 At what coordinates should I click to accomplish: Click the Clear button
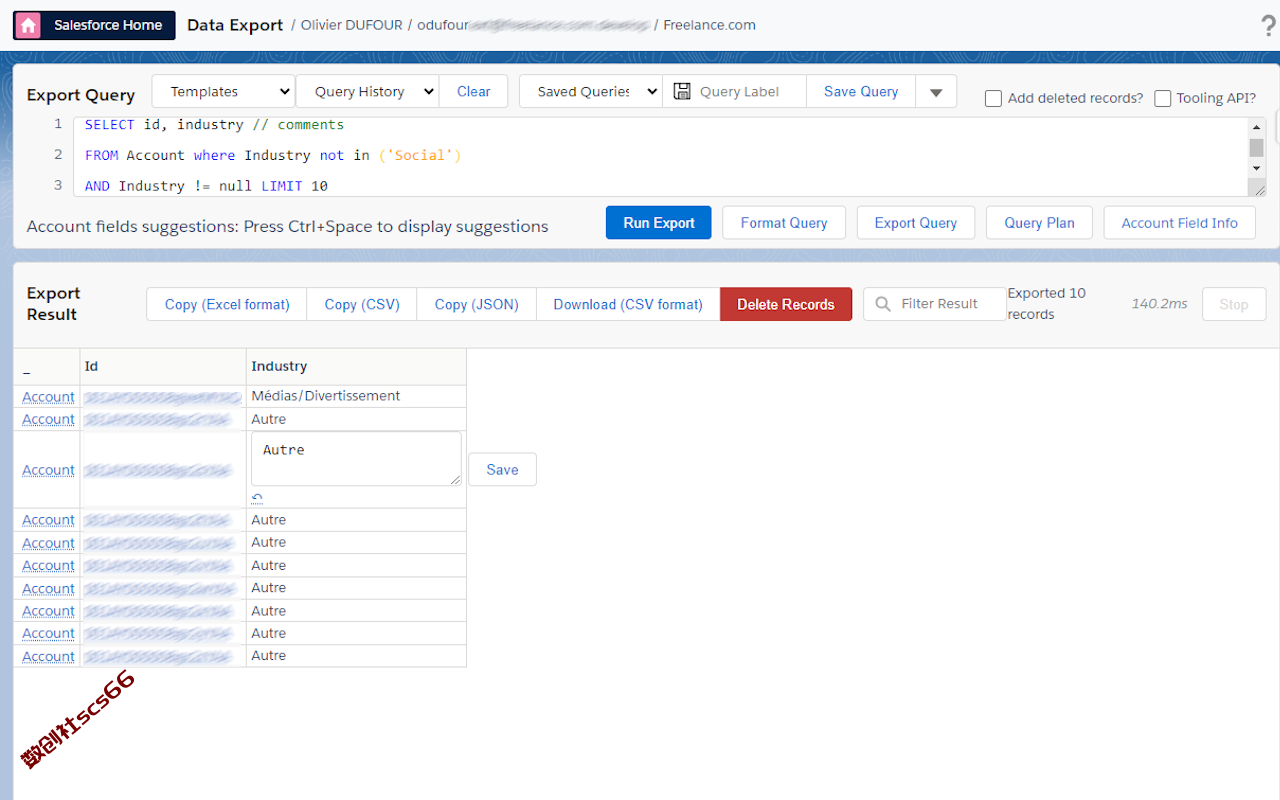click(x=473, y=91)
